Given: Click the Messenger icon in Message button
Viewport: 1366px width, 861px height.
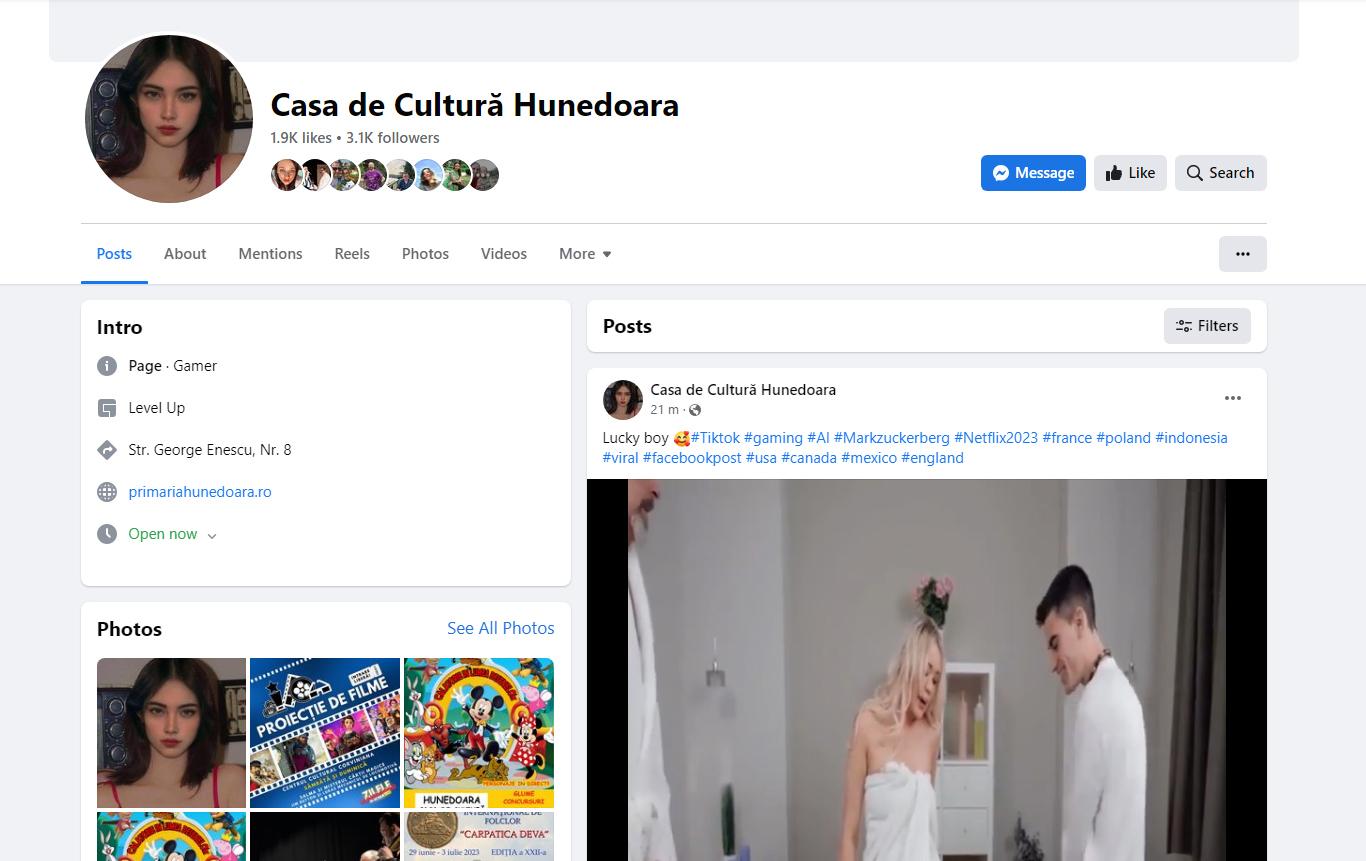Looking at the screenshot, I should [1000, 173].
